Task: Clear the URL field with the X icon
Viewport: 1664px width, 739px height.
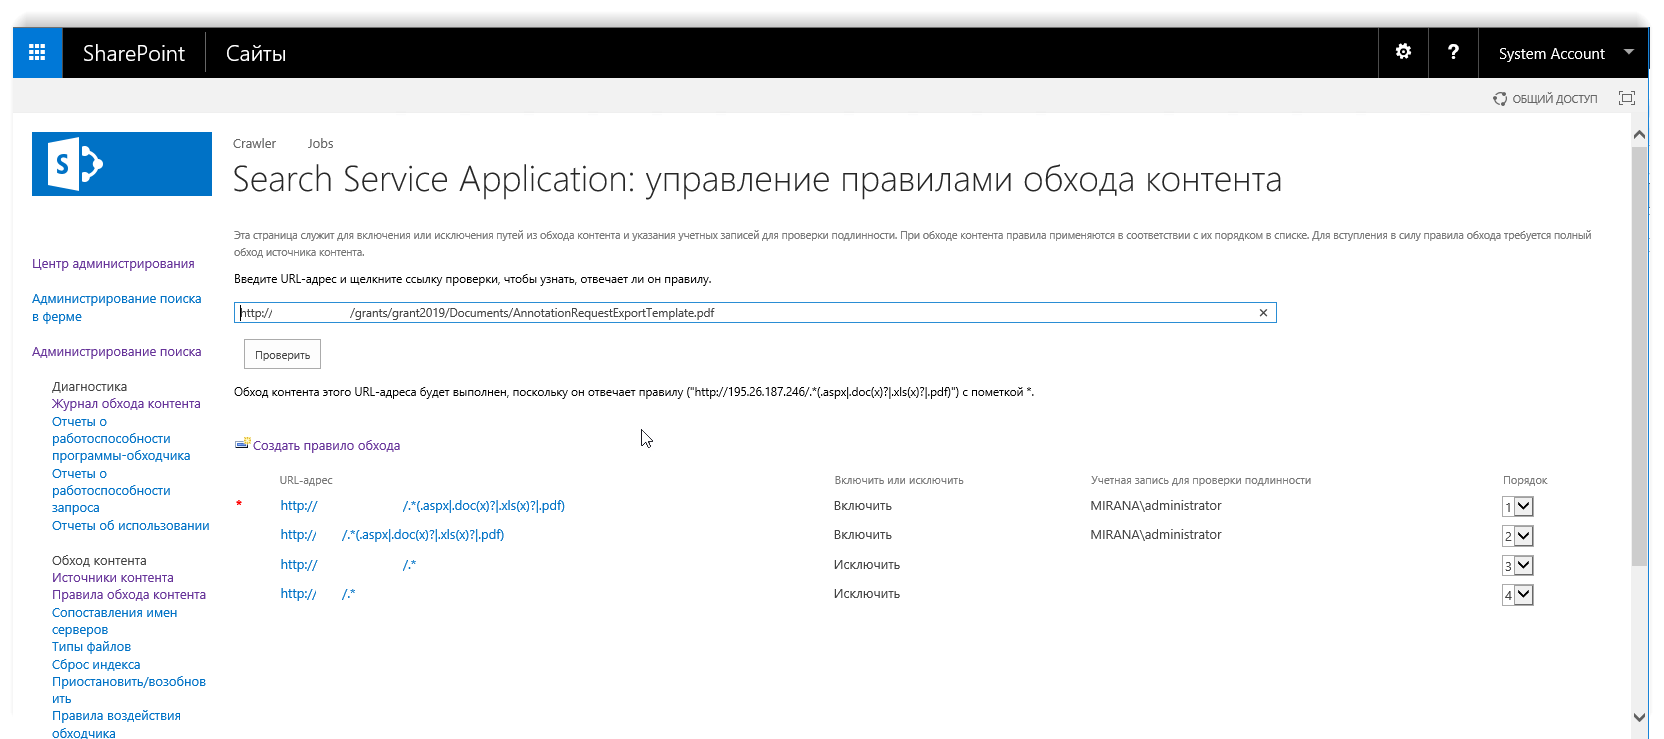Action: (1263, 313)
